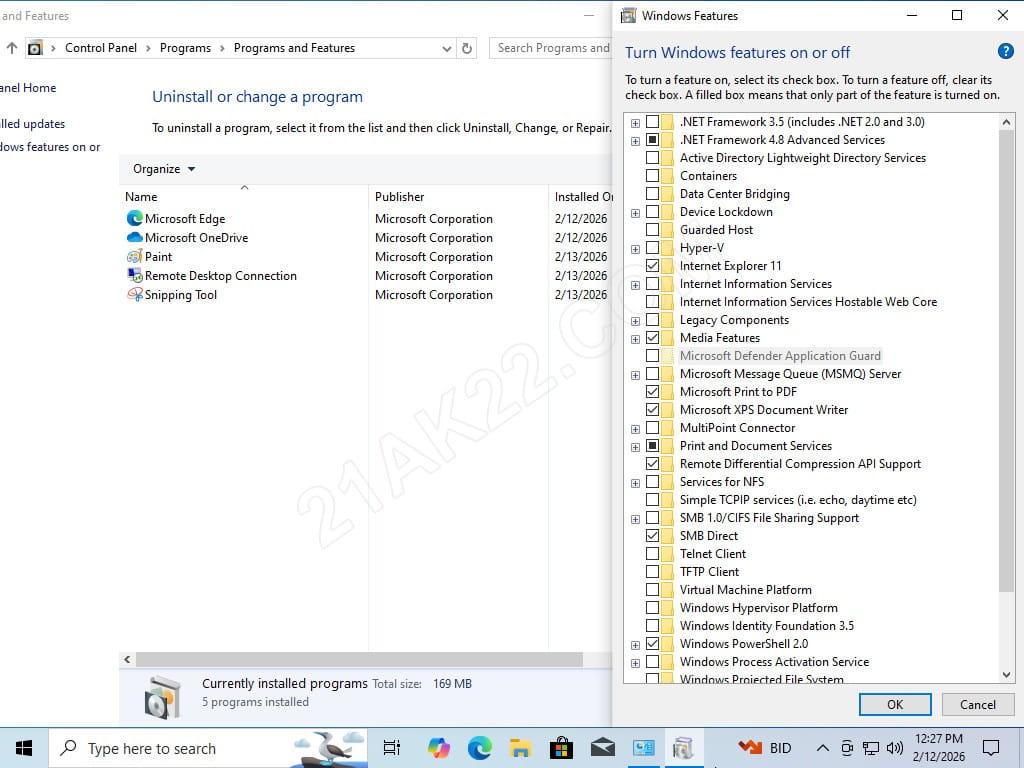
Task: Open the installed updates link
Action: [33, 123]
